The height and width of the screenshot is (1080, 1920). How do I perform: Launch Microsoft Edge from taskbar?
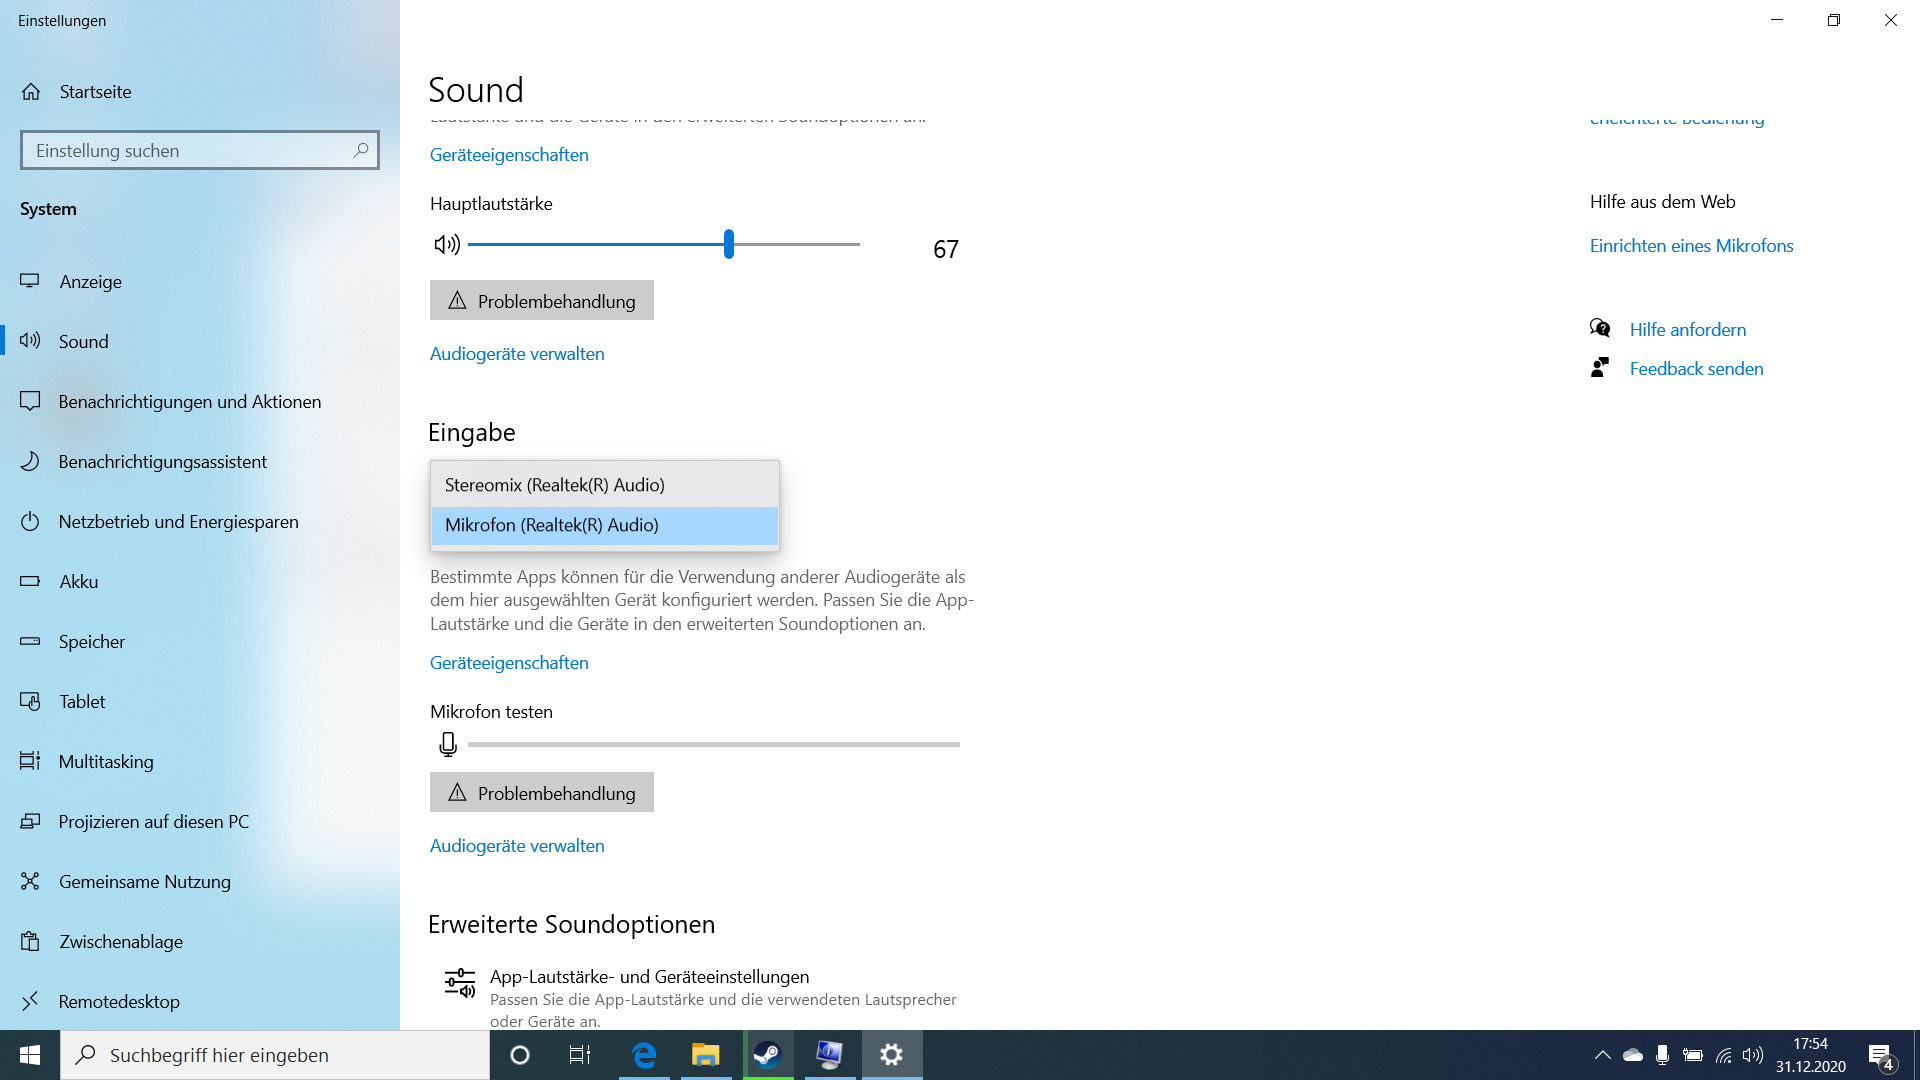(x=644, y=1055)
